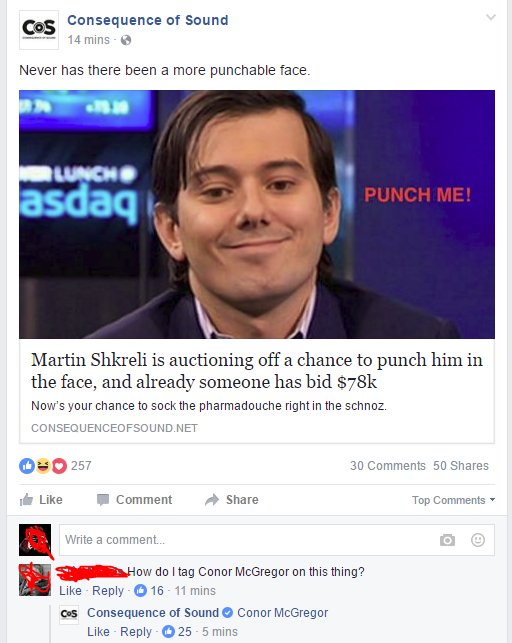Image resolution: width=512 pixels, height=643 pixels.
Task: Click the blue thumbs-up reaction icon
Action: pos(27,466)
